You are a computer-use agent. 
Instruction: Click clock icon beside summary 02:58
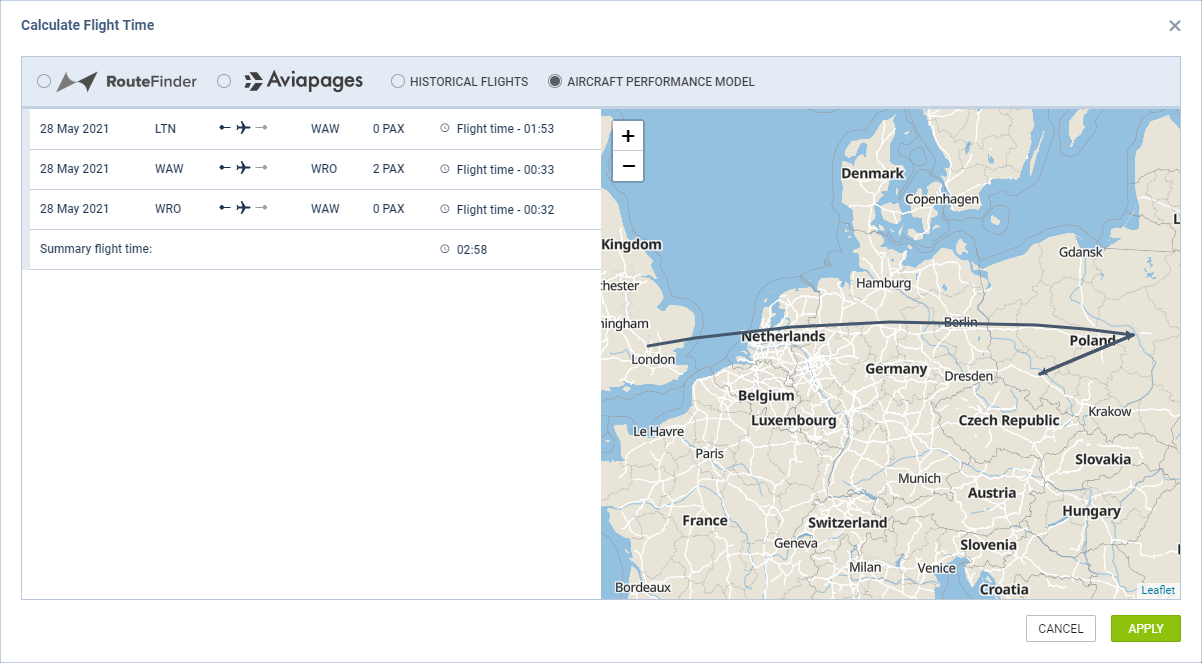(445, 249)
